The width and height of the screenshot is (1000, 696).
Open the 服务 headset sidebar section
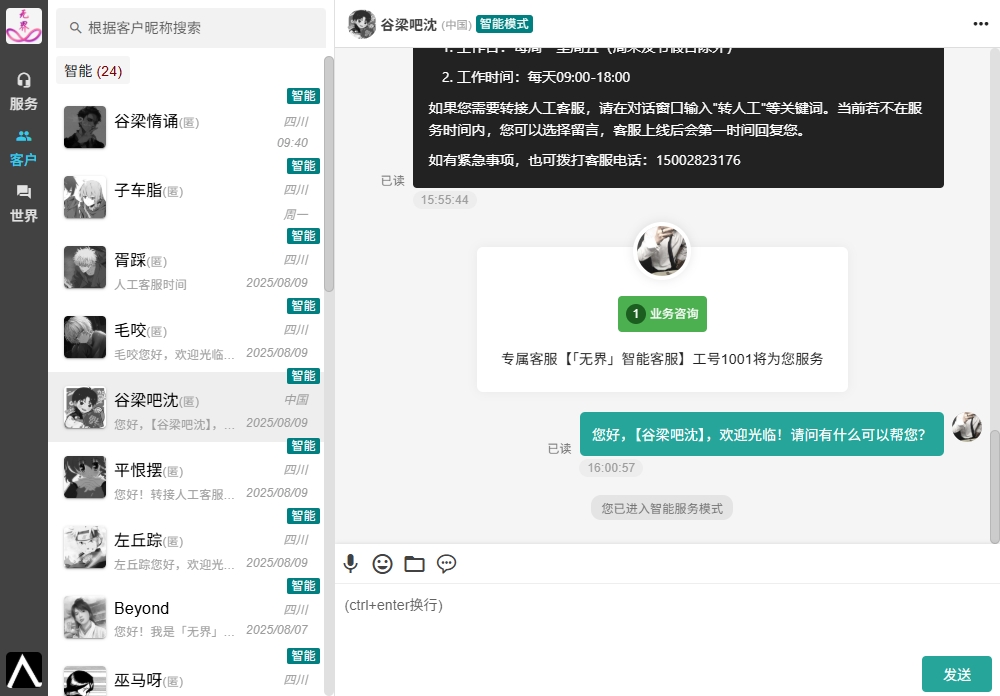(24, 91)
